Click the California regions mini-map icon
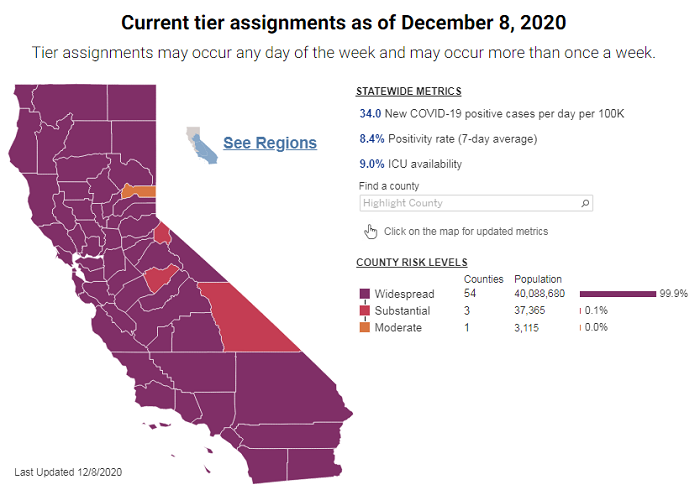Image resolution: width=700 pixels, height=490 pixels. [201, 146]
